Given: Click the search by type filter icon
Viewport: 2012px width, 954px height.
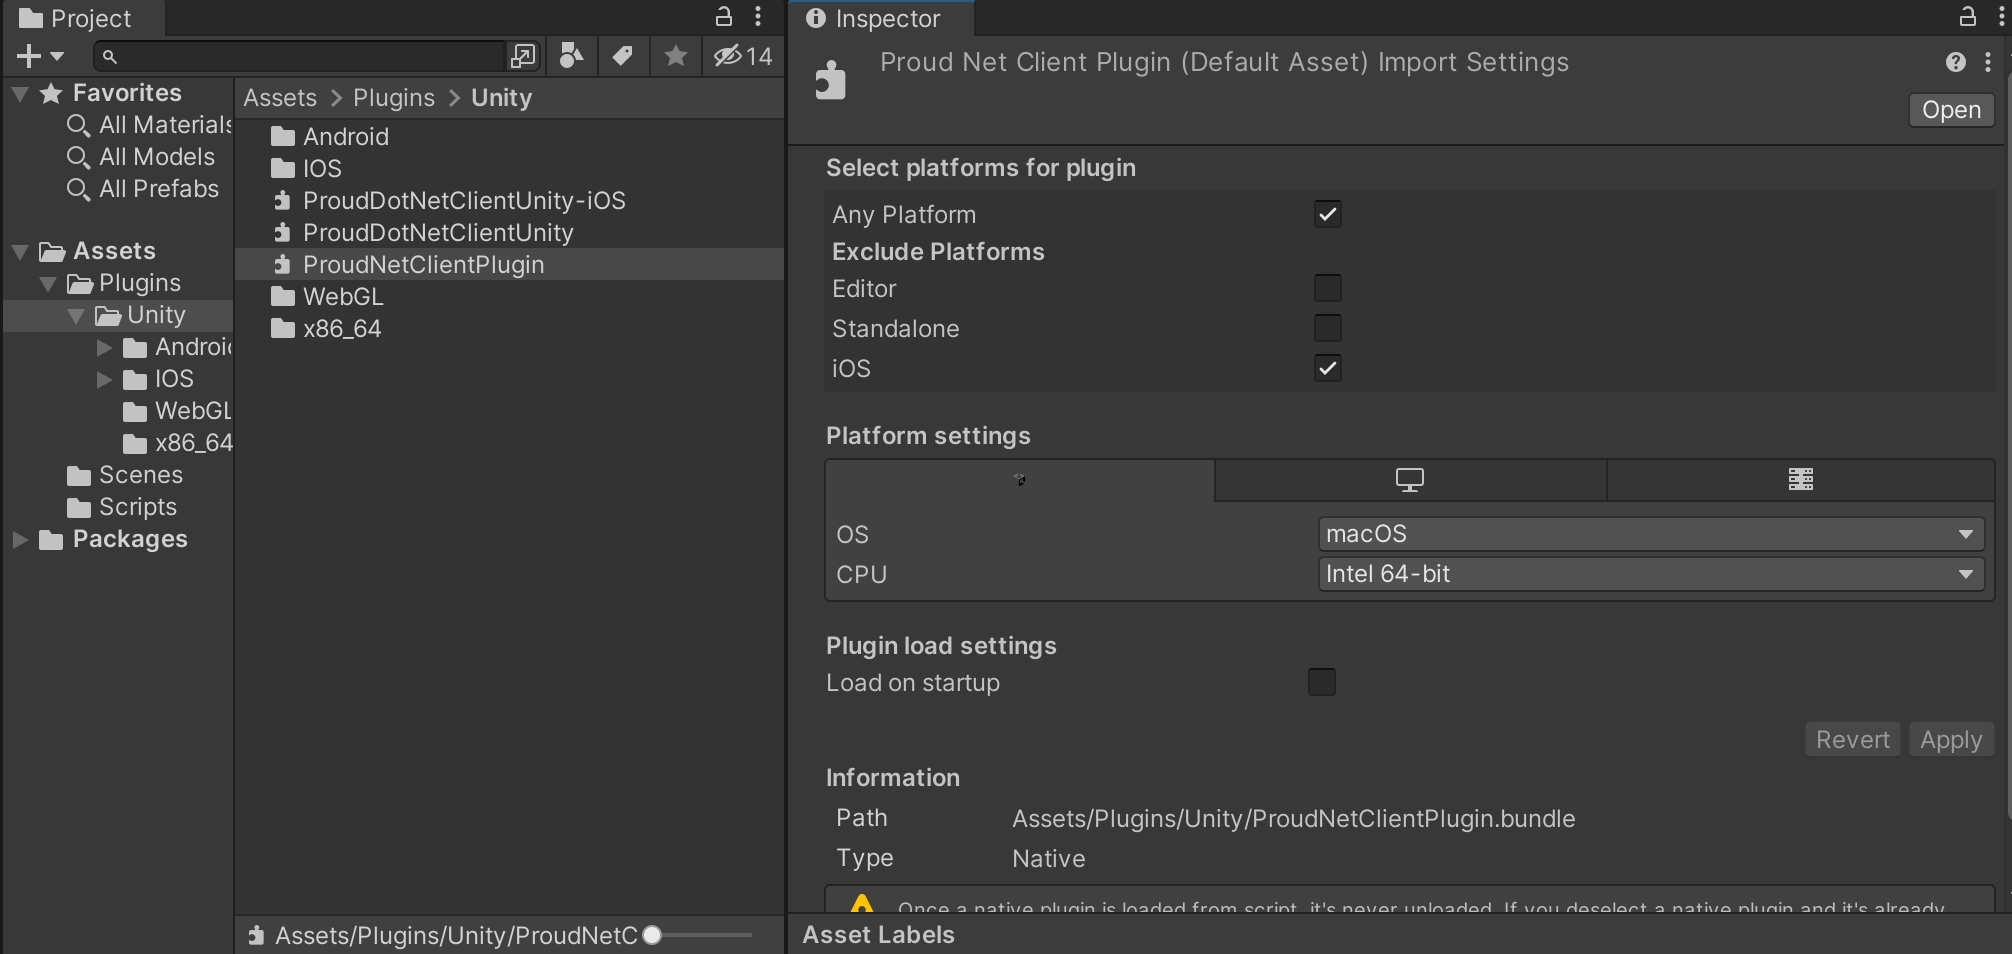Looking at the screenshot, I should pyautogui.click(x=571, y=56).
